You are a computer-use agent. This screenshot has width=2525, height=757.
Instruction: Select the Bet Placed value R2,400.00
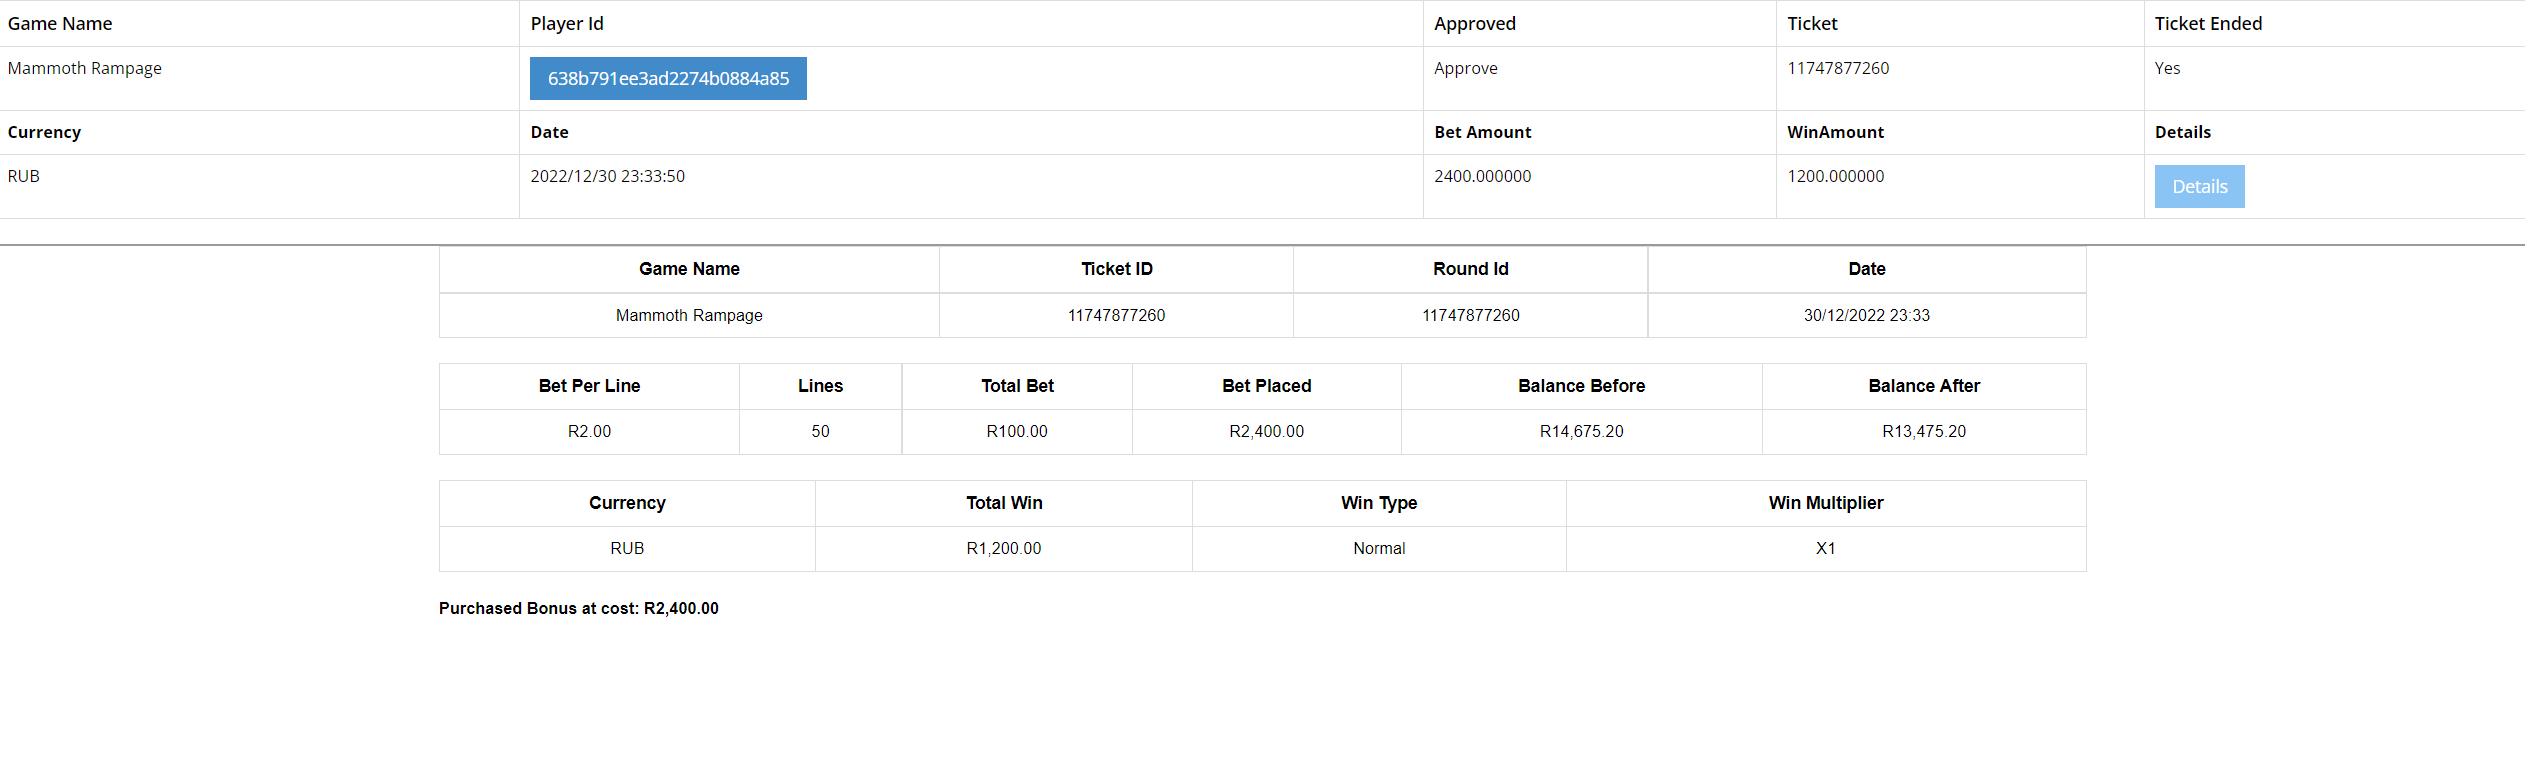(x=1267, y=431)
